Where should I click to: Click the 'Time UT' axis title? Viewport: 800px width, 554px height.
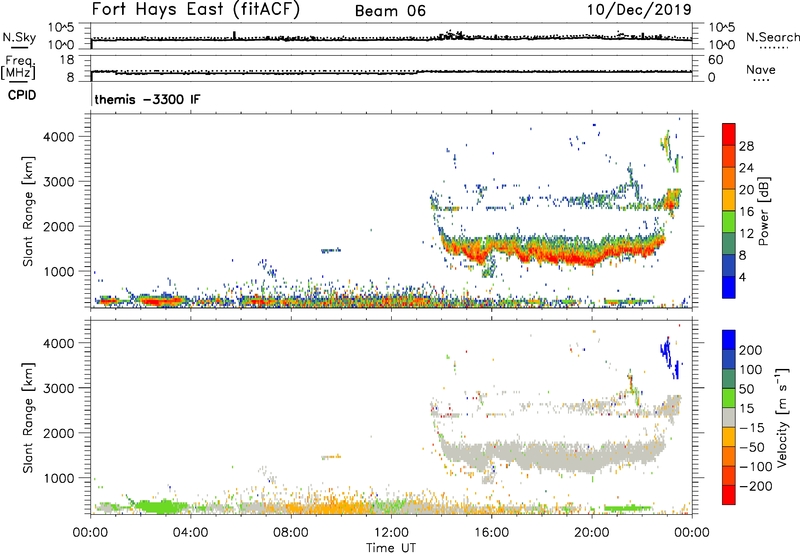[x=391, y=548]
